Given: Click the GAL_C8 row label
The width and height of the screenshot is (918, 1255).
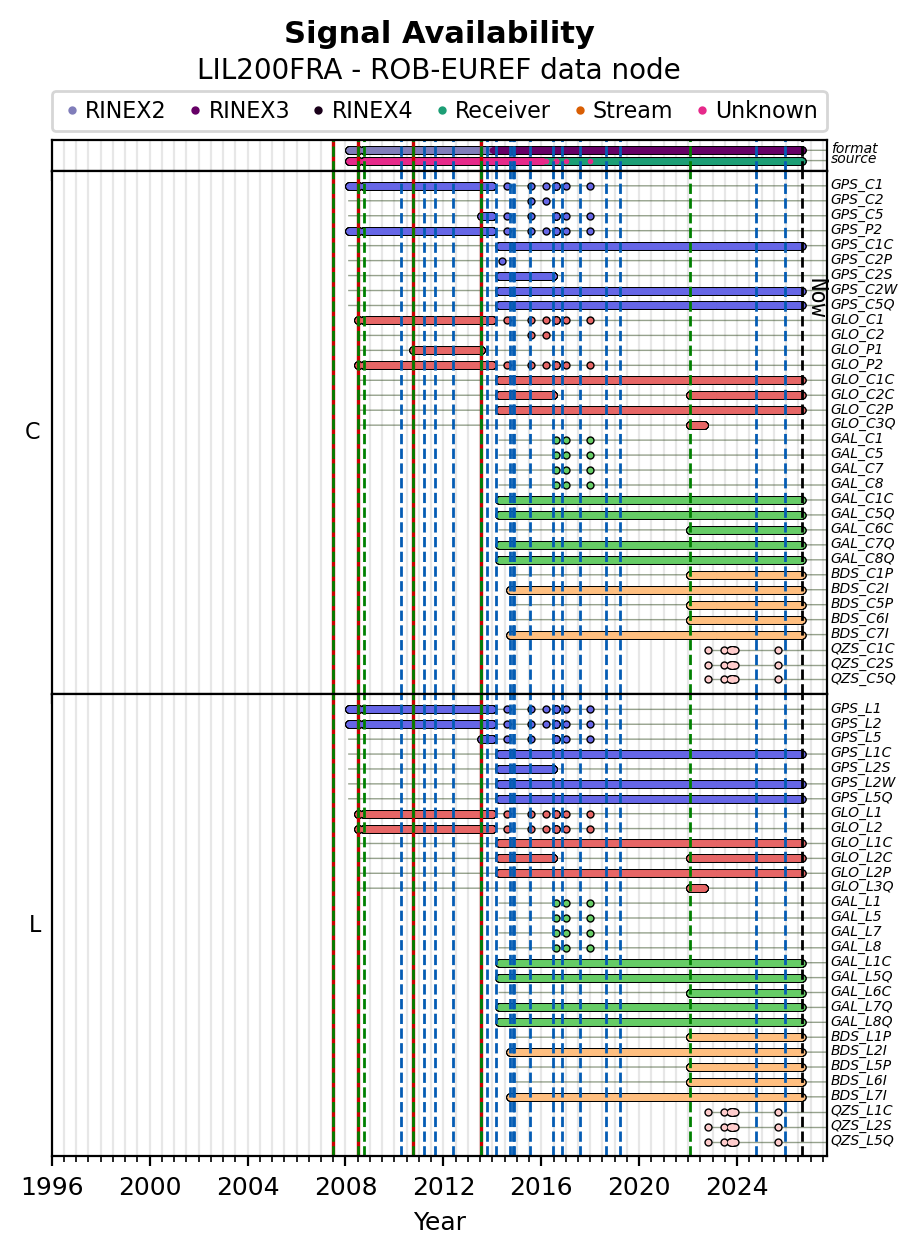Looking at the screenshot, I should click(x=857, y=484).
